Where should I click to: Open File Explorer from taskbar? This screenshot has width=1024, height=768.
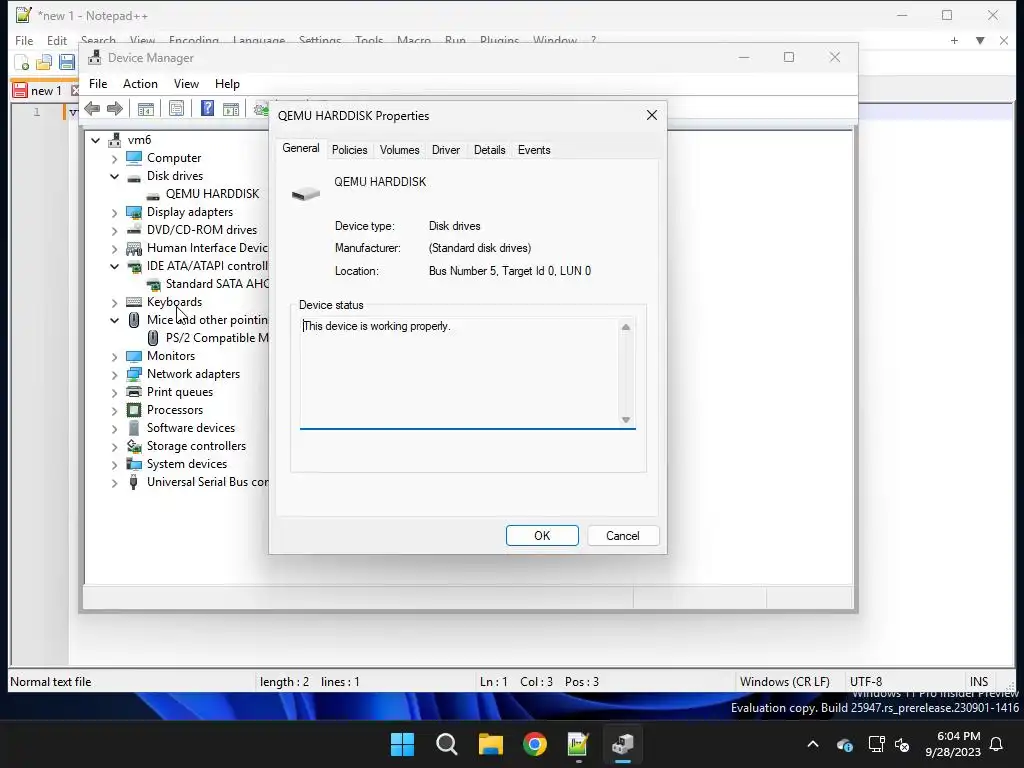tap(490, 744)
